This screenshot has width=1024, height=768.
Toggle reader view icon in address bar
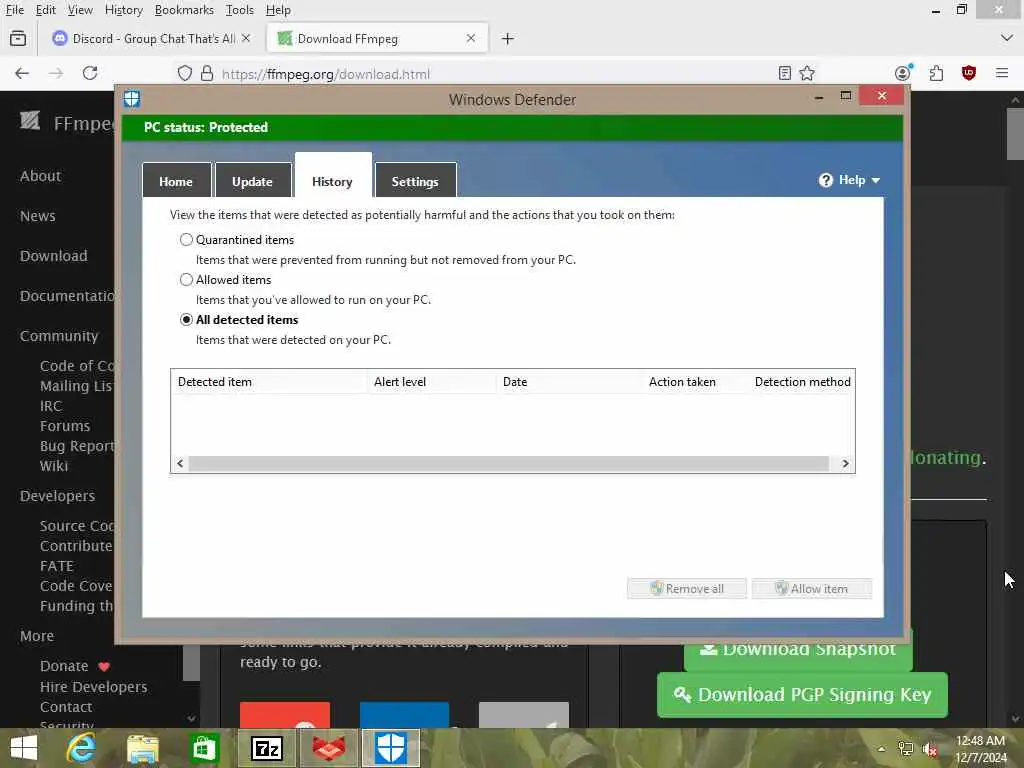785,73
